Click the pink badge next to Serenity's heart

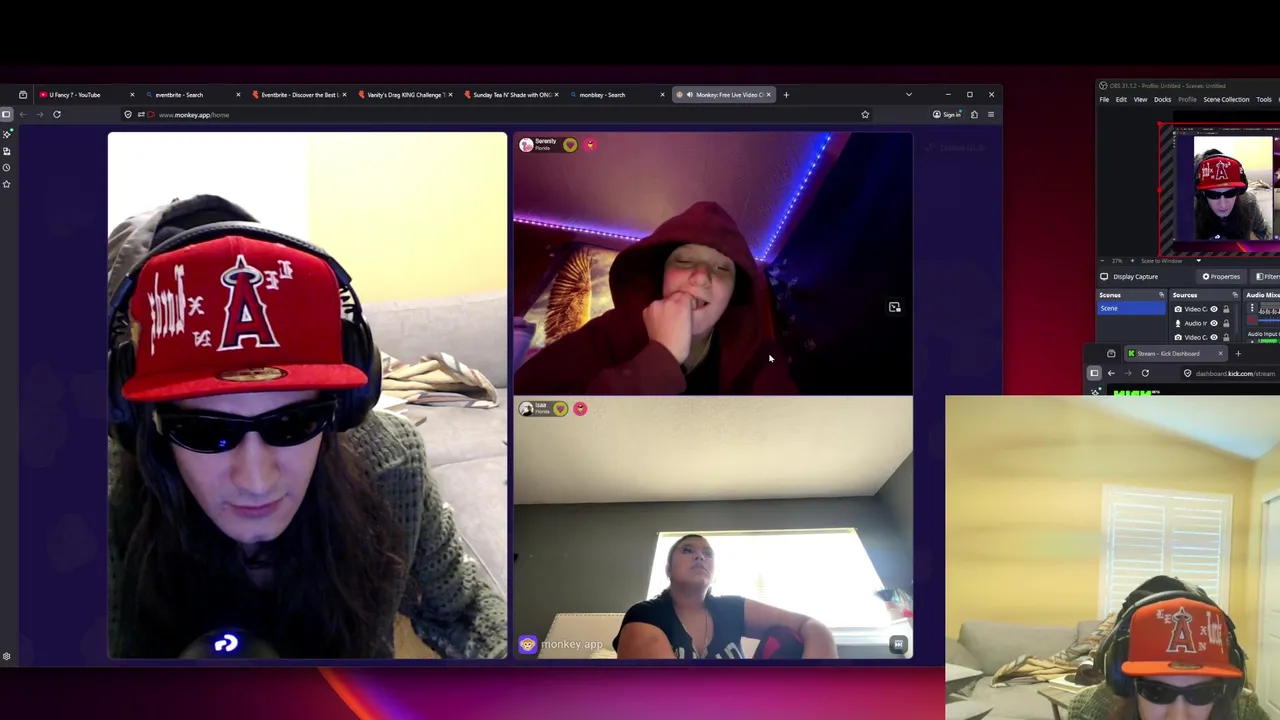click(590, 145)
